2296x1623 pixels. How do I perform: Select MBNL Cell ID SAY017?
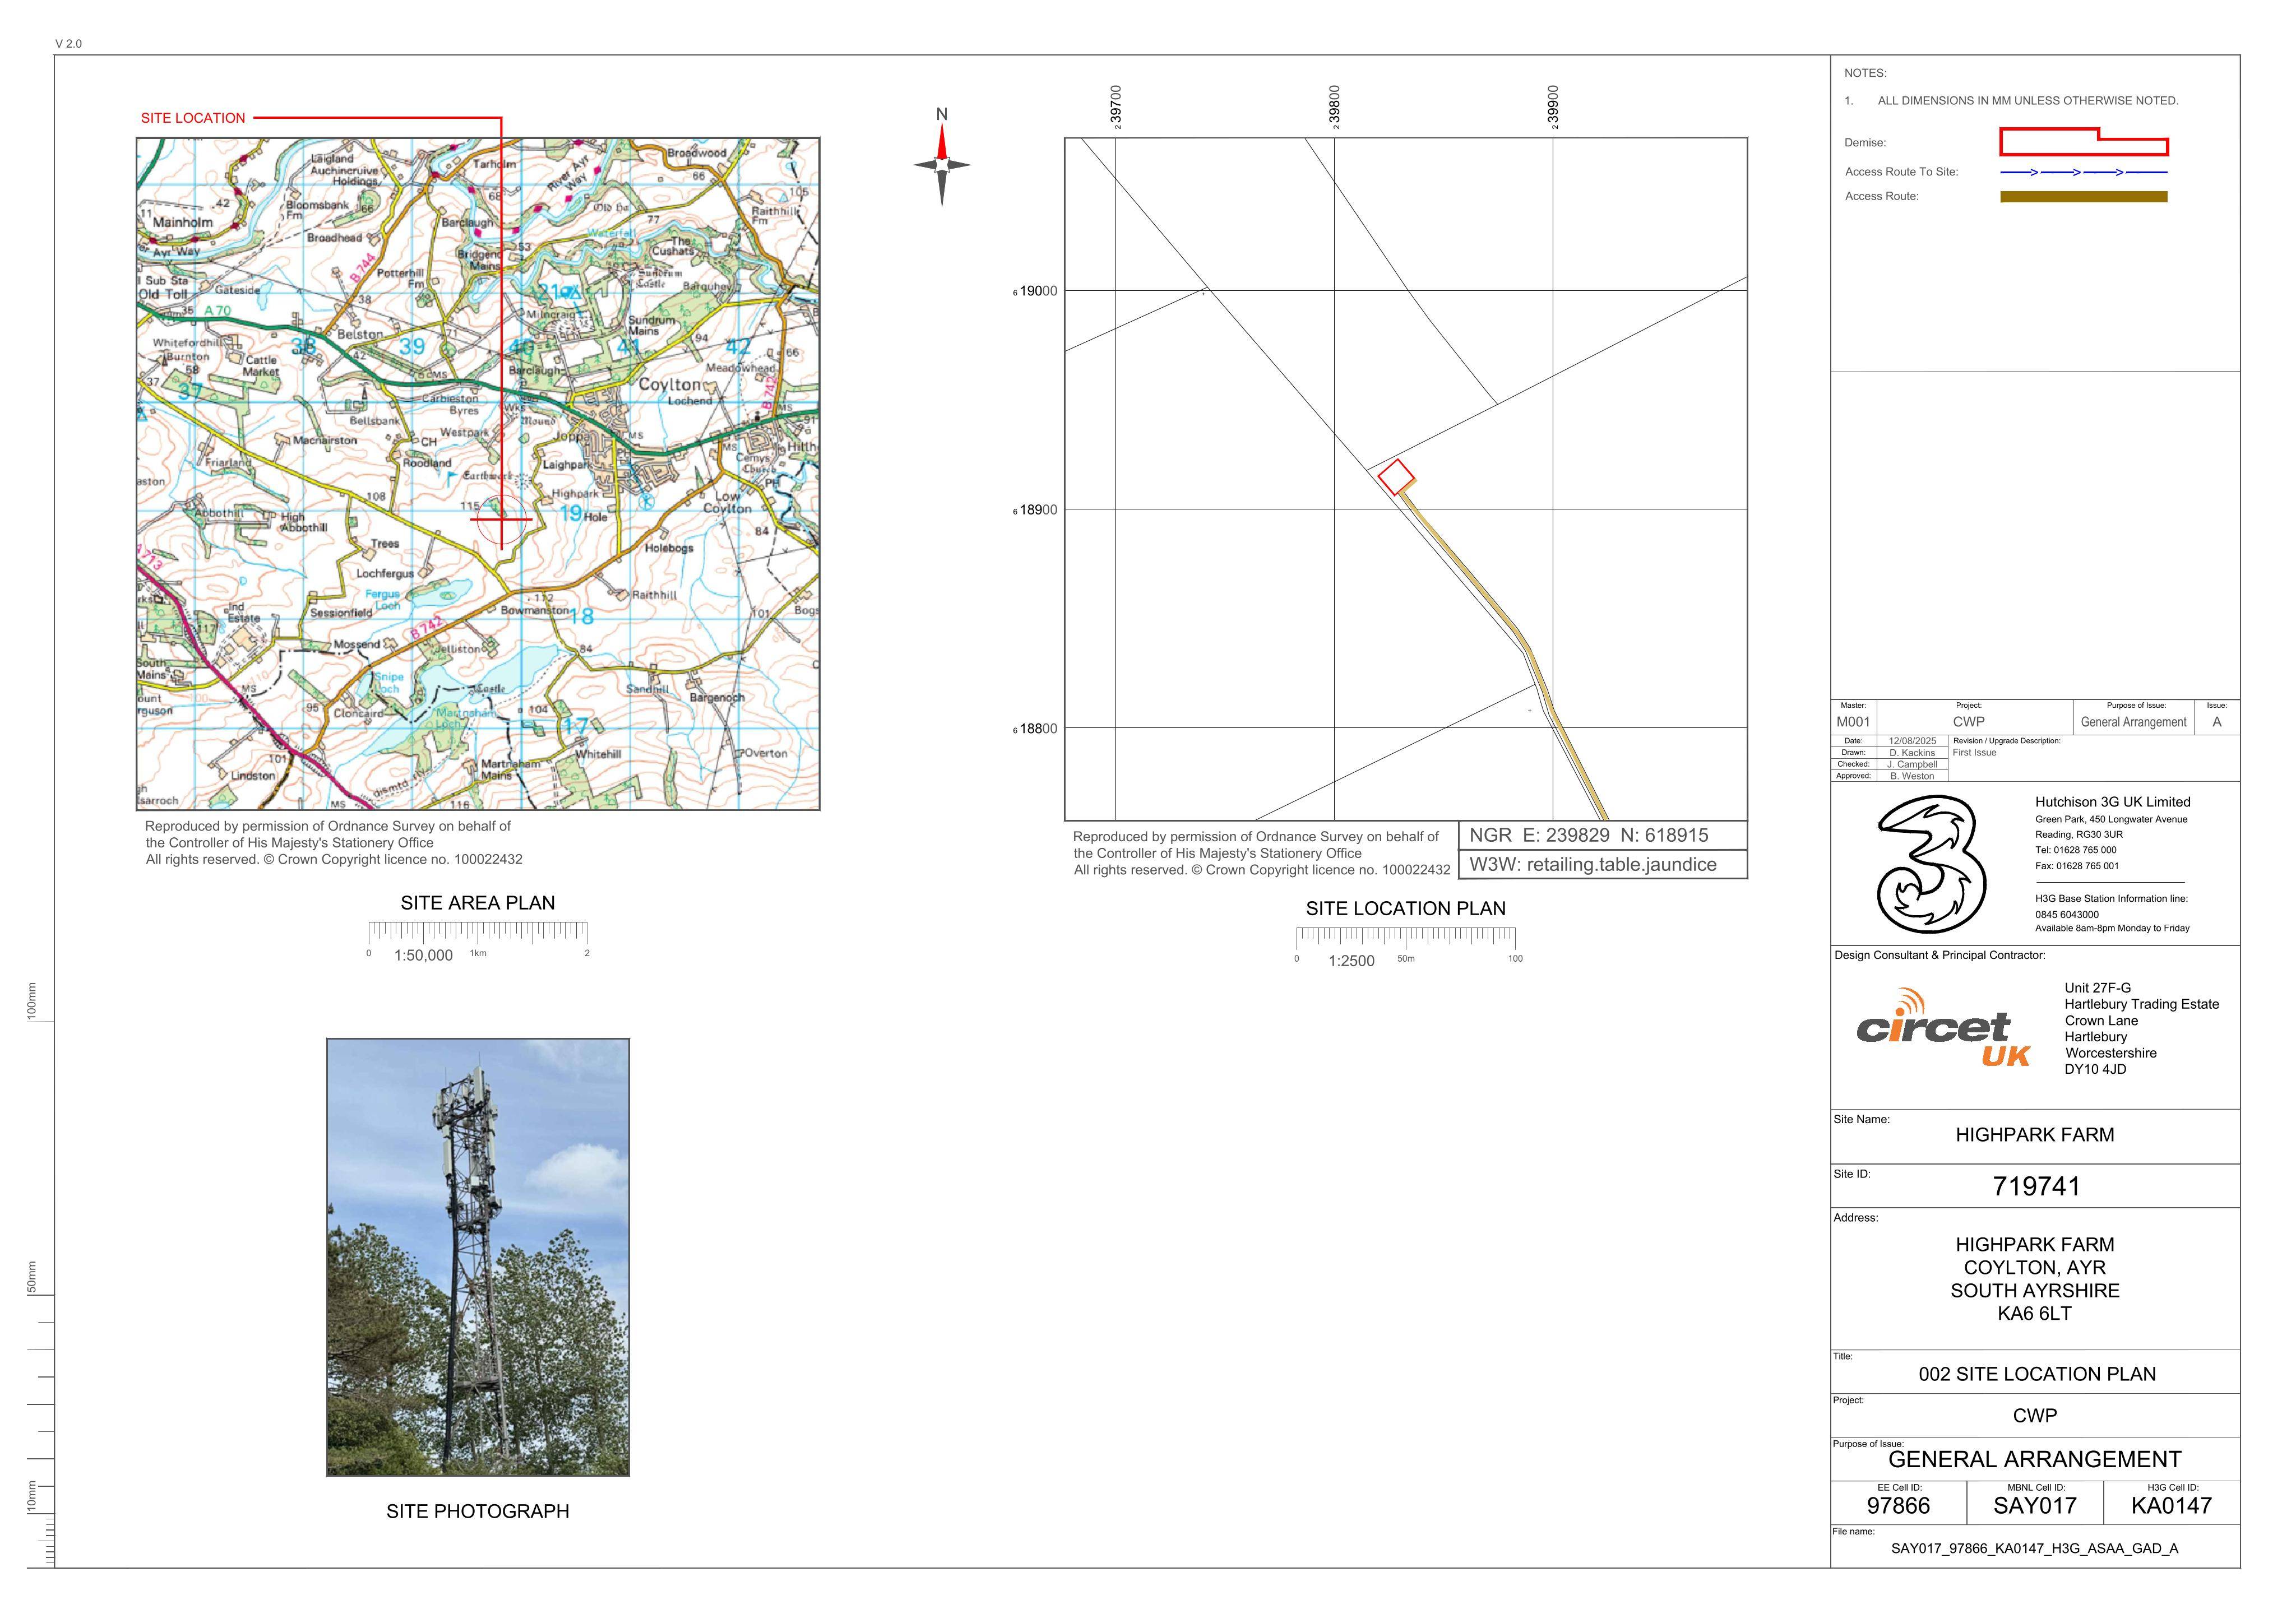[2035, 1506]
